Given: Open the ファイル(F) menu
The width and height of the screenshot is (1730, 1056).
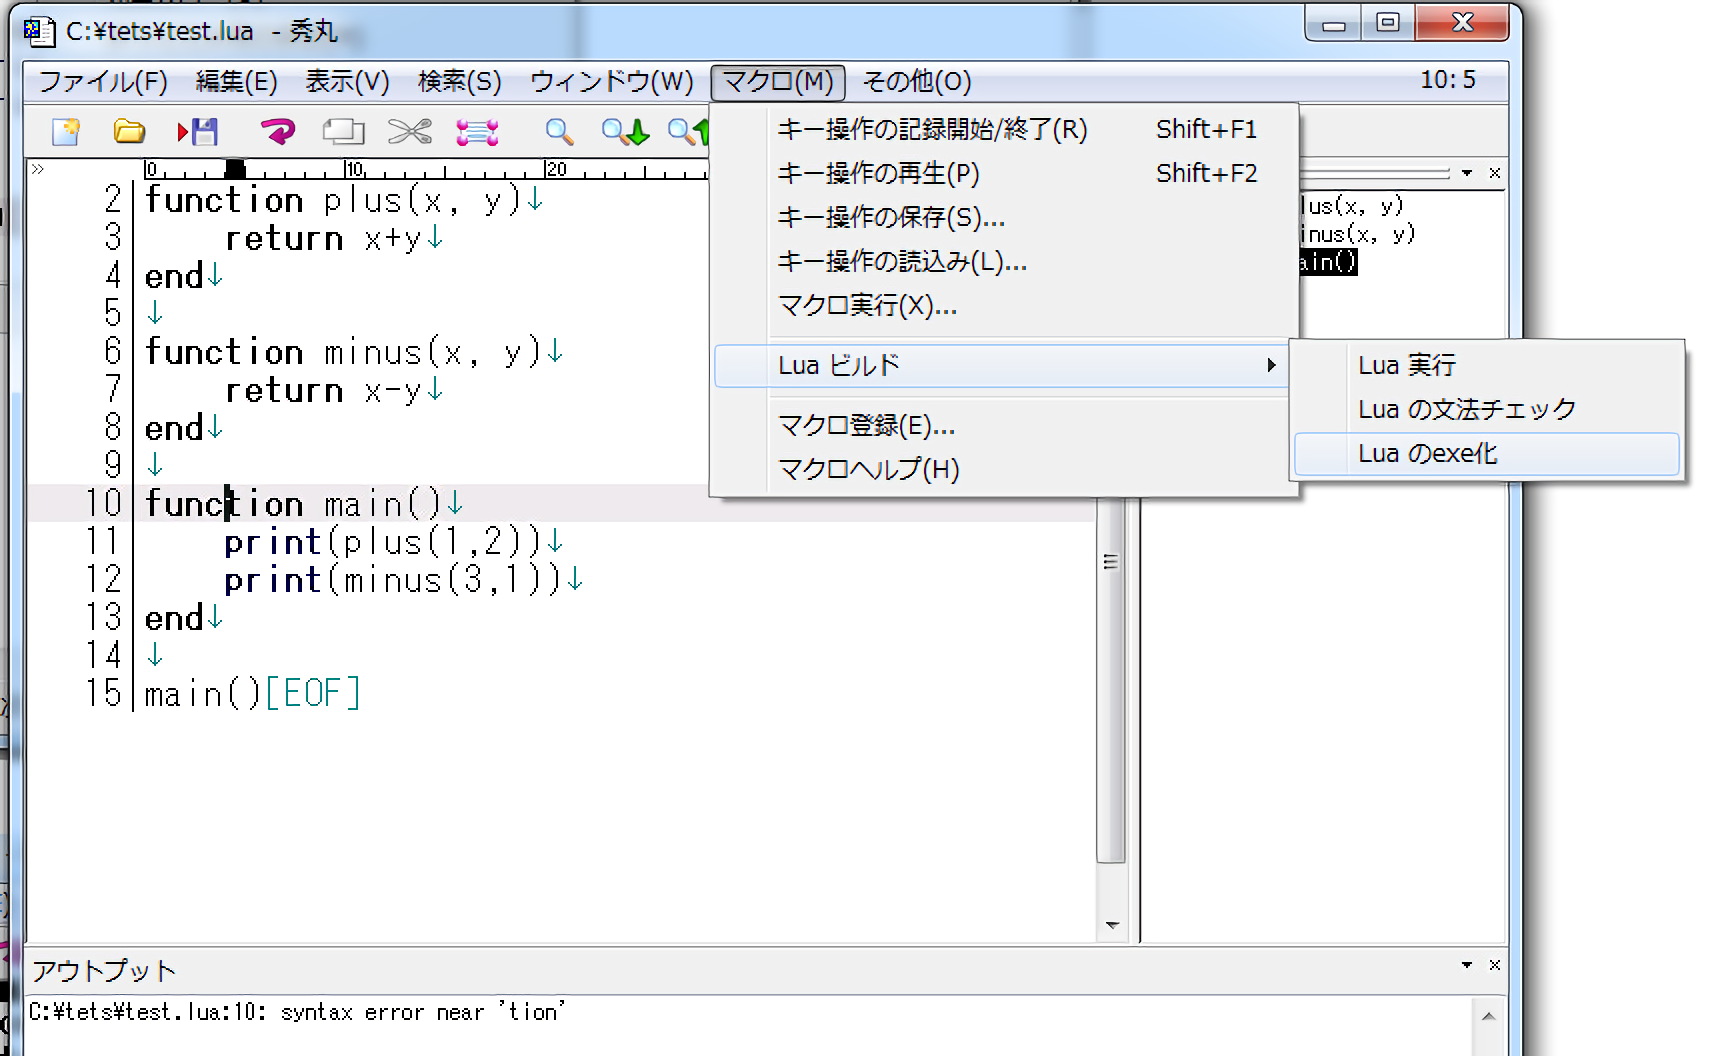Looking at the screenshot, I should (103, 82).
